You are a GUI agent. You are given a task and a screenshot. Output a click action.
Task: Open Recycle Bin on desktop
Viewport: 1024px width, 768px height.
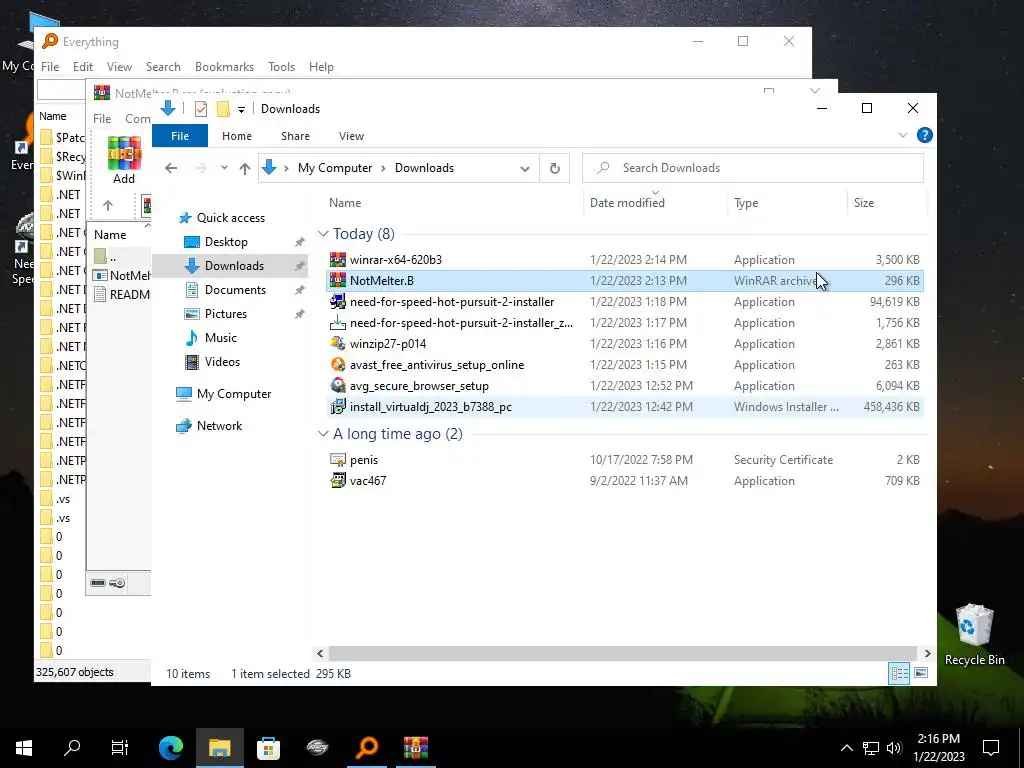pos(974,634)
